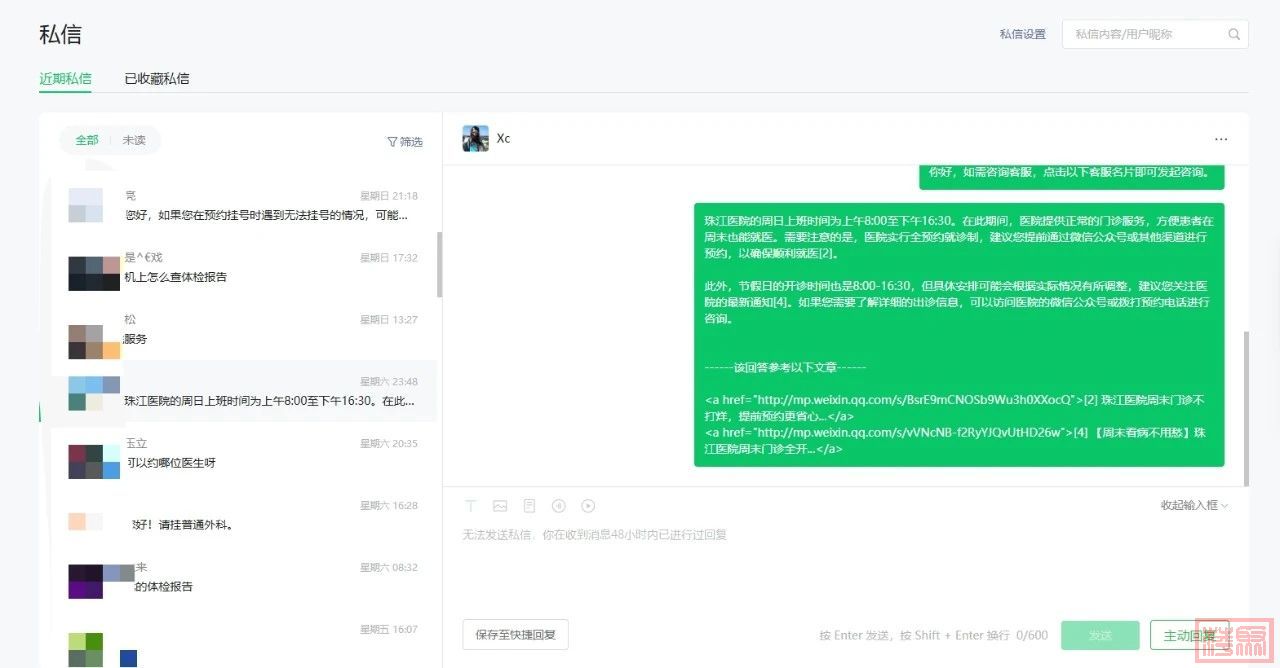
Task: Click the 主动回复 button
Action: tap(1189, 635)
